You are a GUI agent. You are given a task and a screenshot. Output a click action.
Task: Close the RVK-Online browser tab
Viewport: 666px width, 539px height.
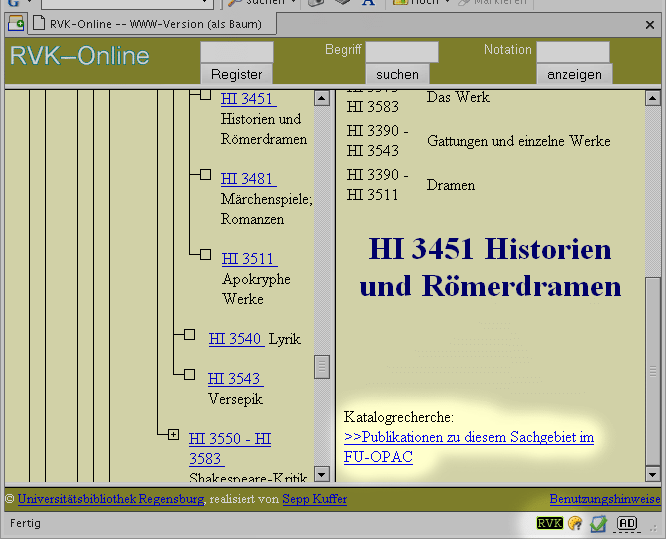[283, 23]
